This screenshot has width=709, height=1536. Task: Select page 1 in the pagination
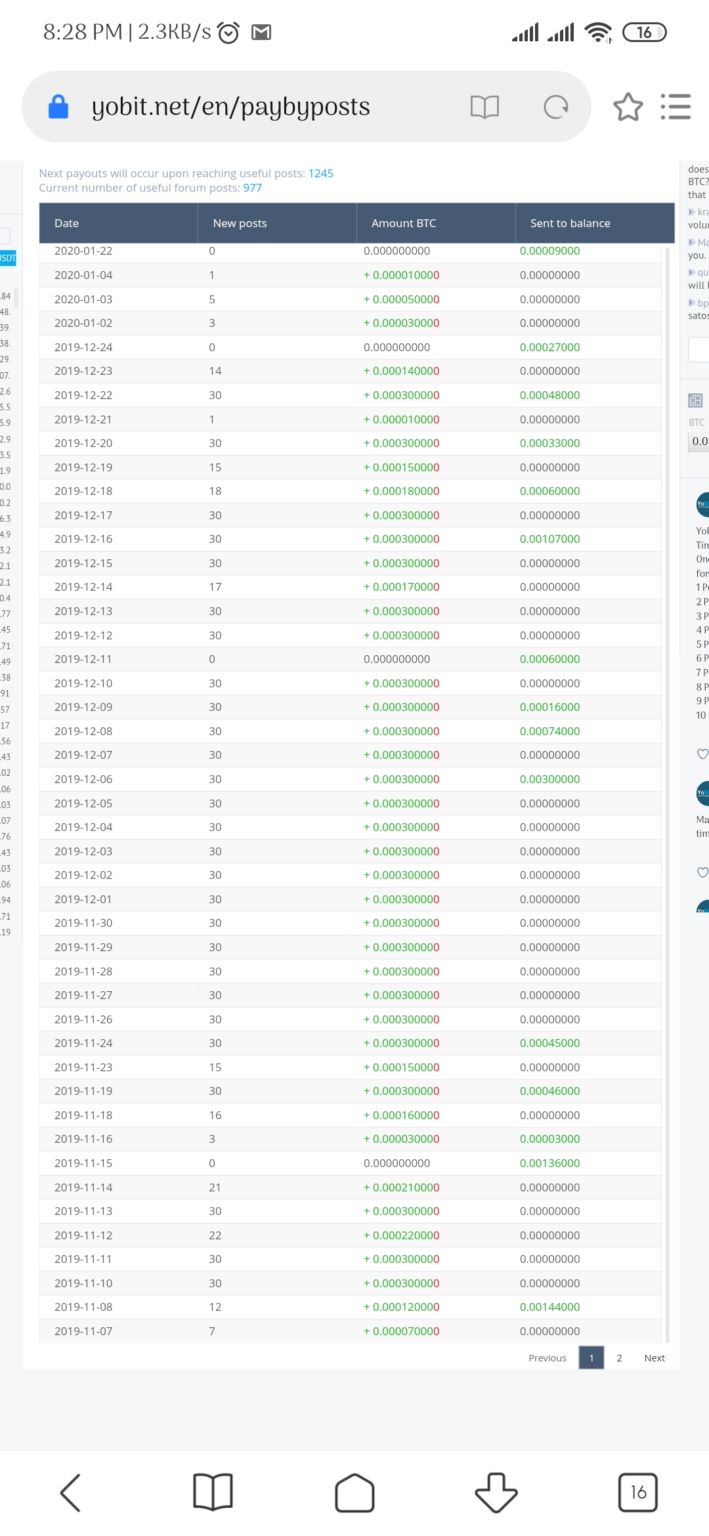591,1358
